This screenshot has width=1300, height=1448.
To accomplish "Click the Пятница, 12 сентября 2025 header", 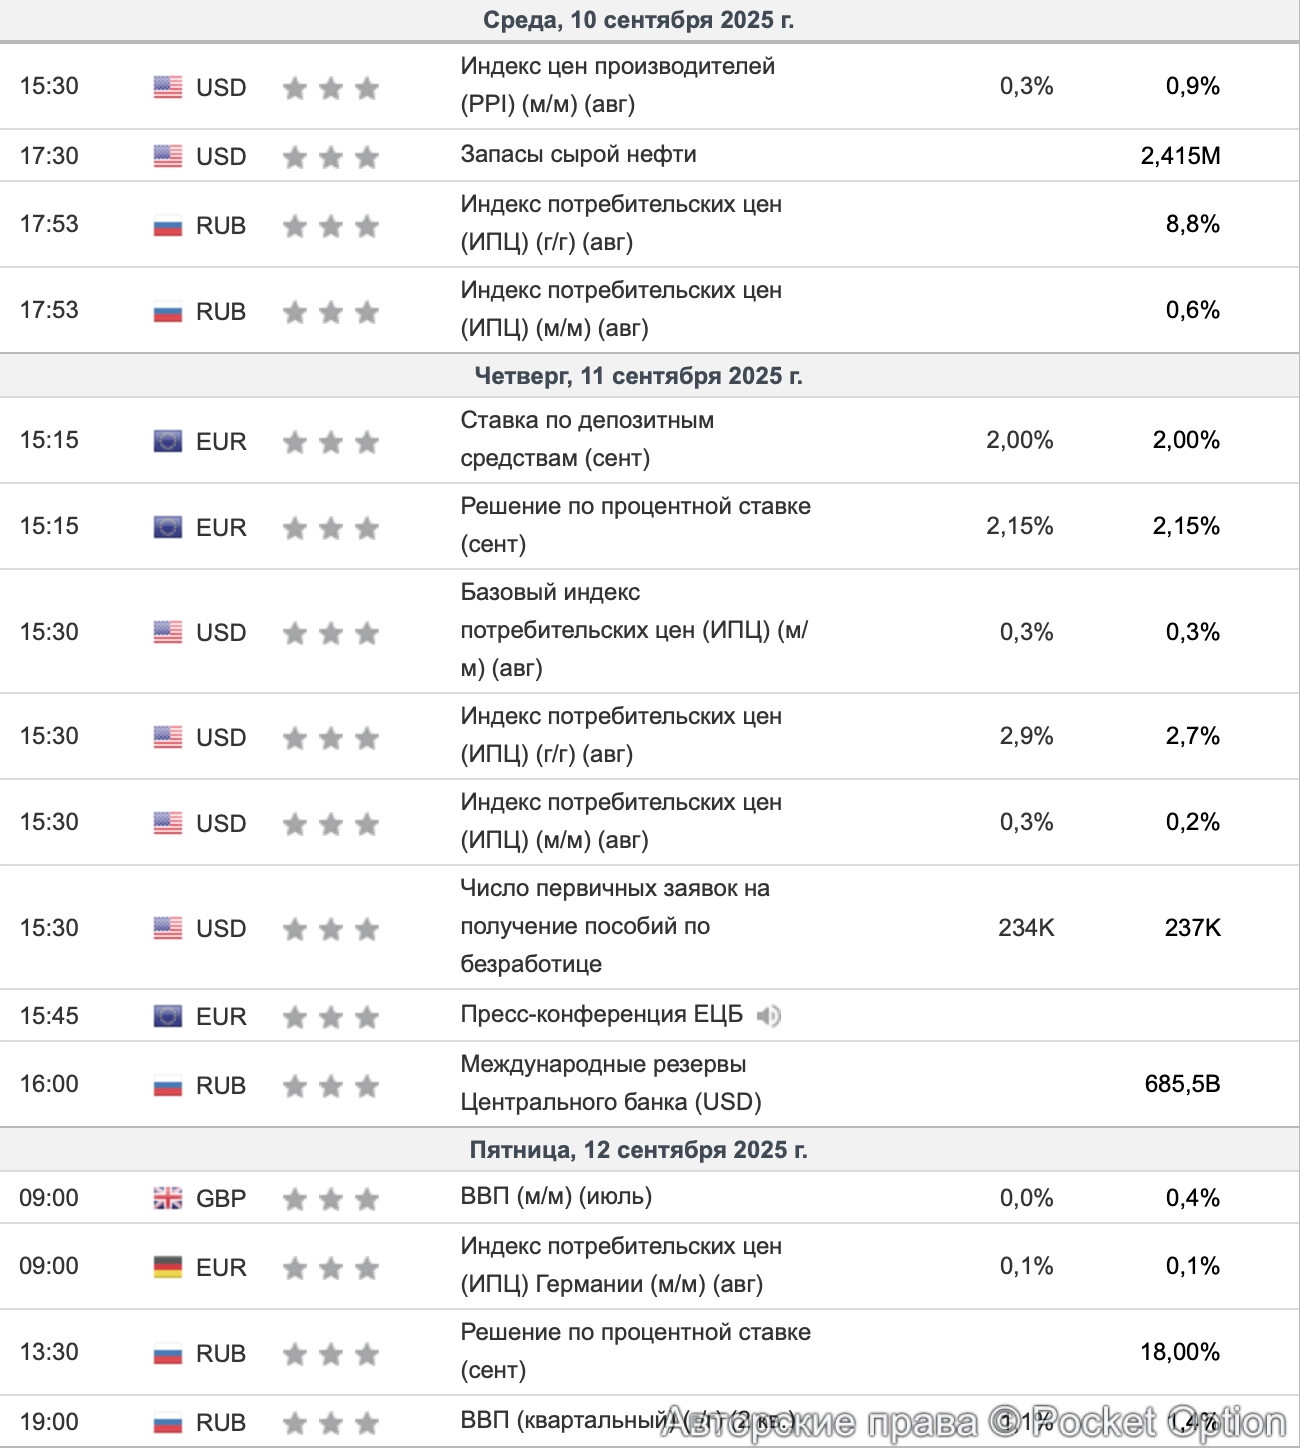I will pos(638,1150).
